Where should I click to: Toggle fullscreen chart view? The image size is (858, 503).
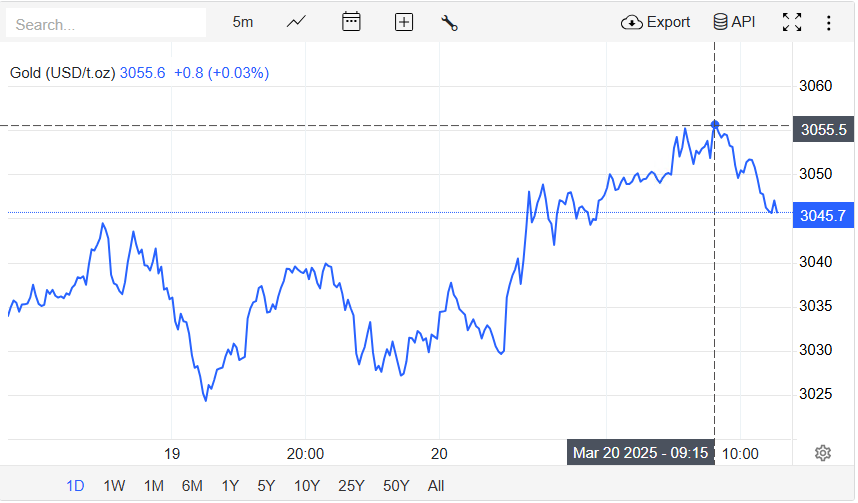click(792, 22)
